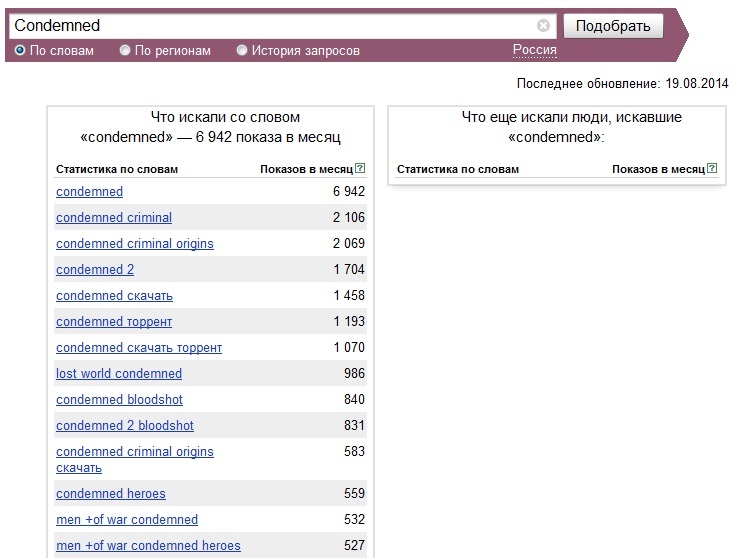The image size is (736, 558).
Task: Click the '1 704' count value
Action: (349, 269)
